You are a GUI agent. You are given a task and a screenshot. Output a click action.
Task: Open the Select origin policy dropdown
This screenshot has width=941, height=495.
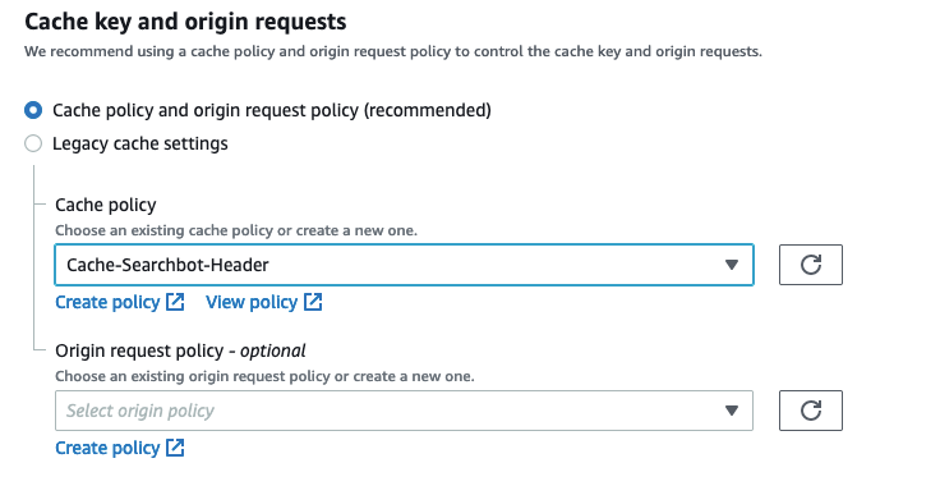(404, 410)
